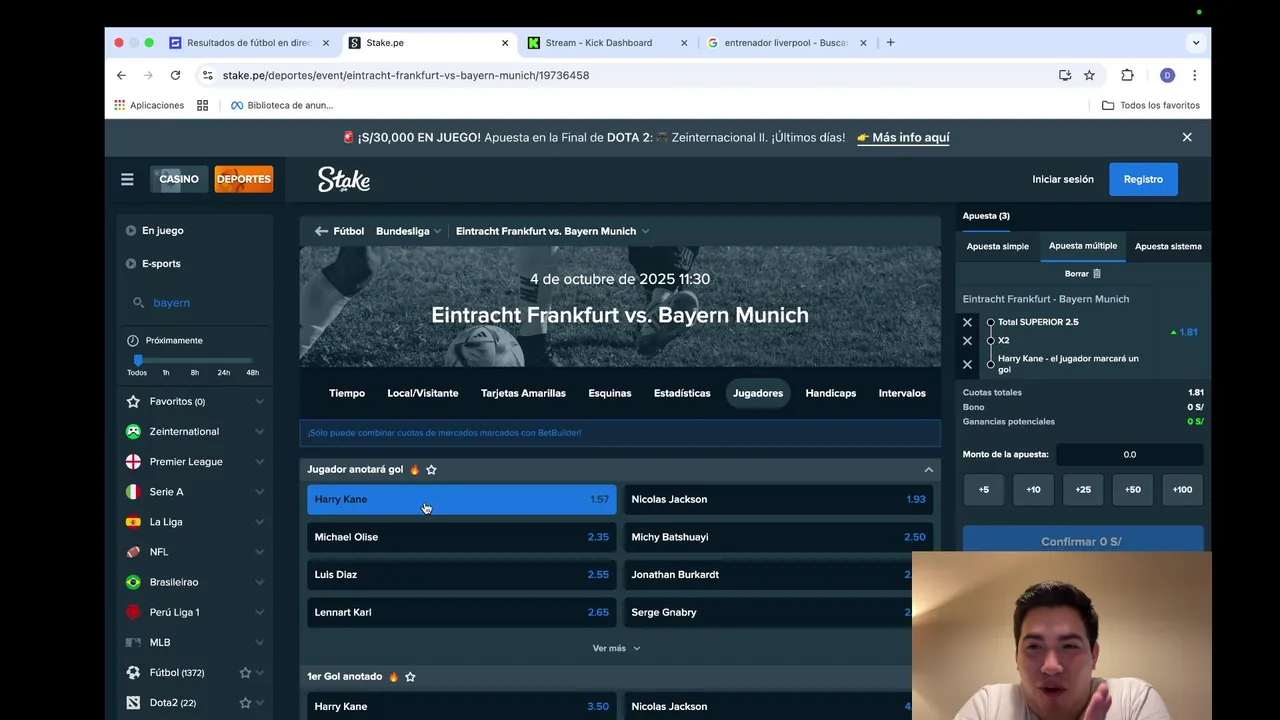Select the Apuesta simple tab

[998, 246]
